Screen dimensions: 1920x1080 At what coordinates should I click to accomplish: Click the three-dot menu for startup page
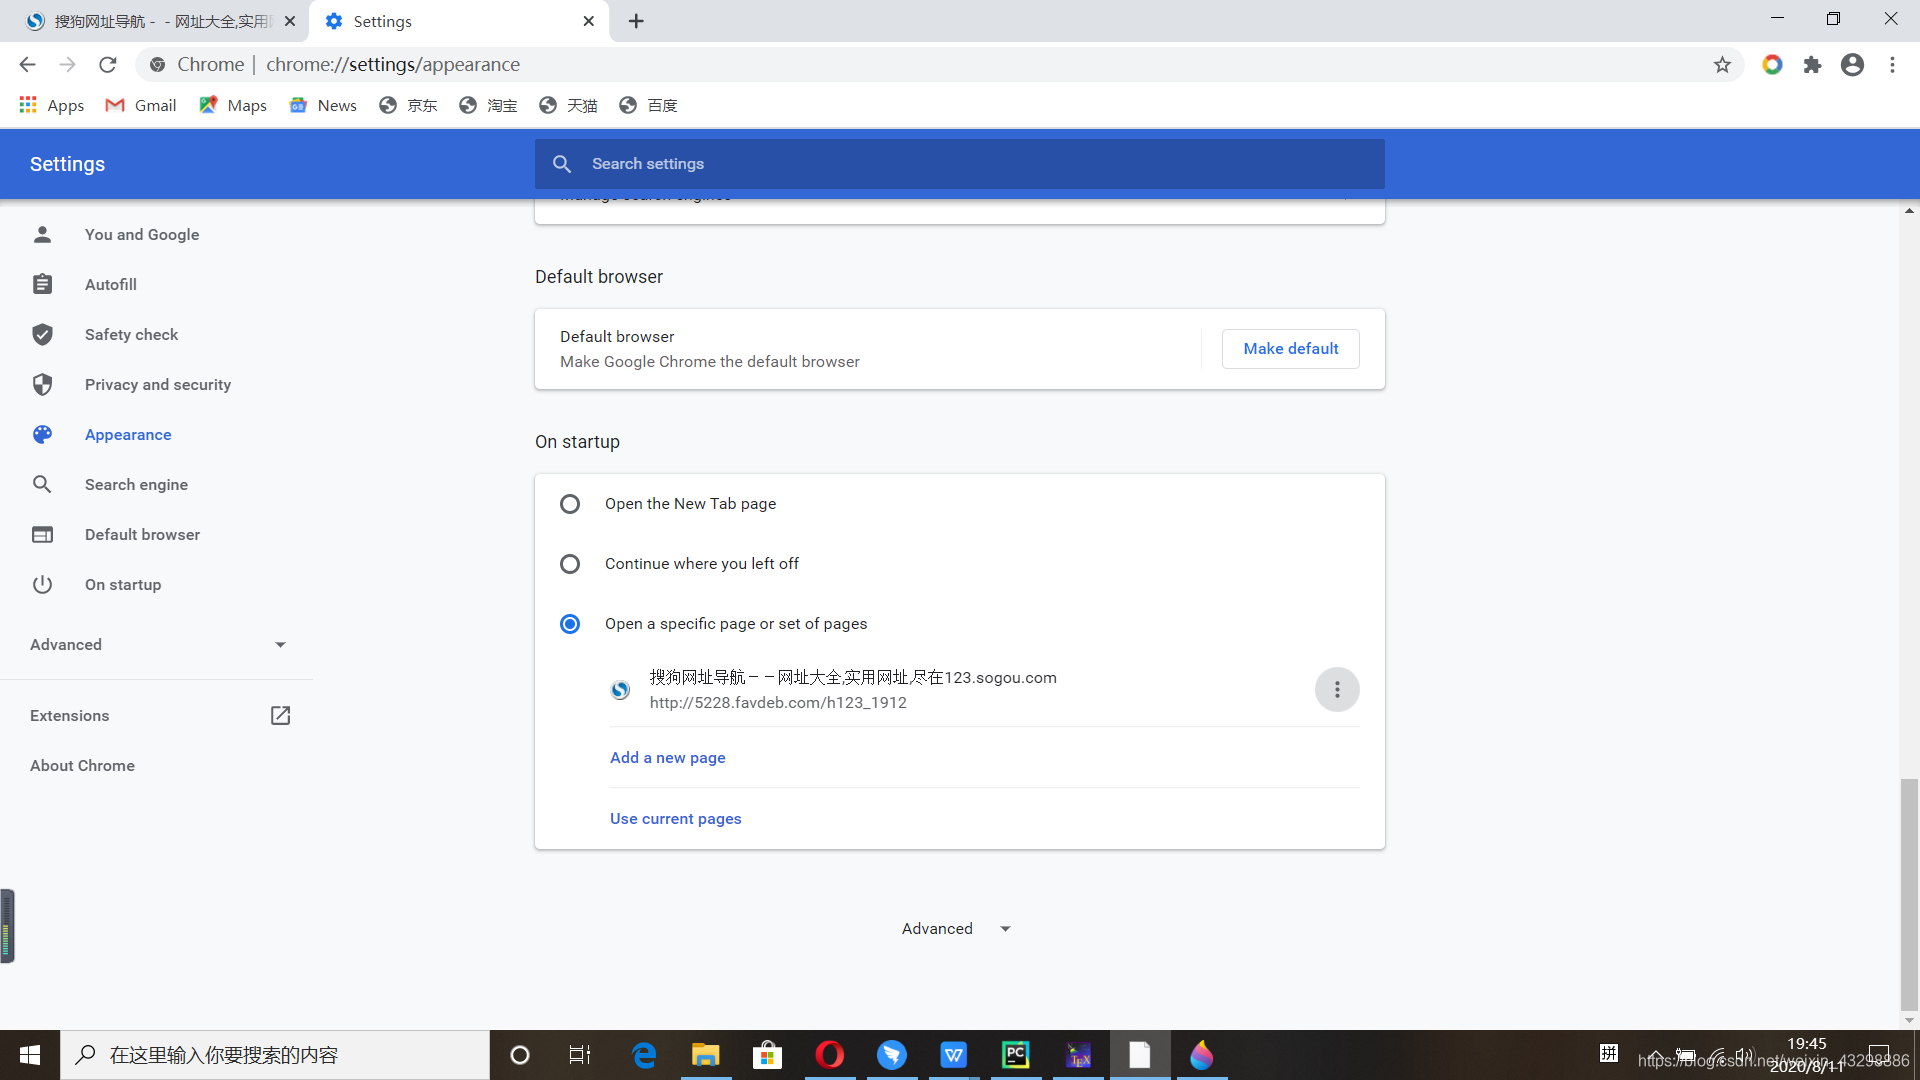click(x=1337, y=688)
